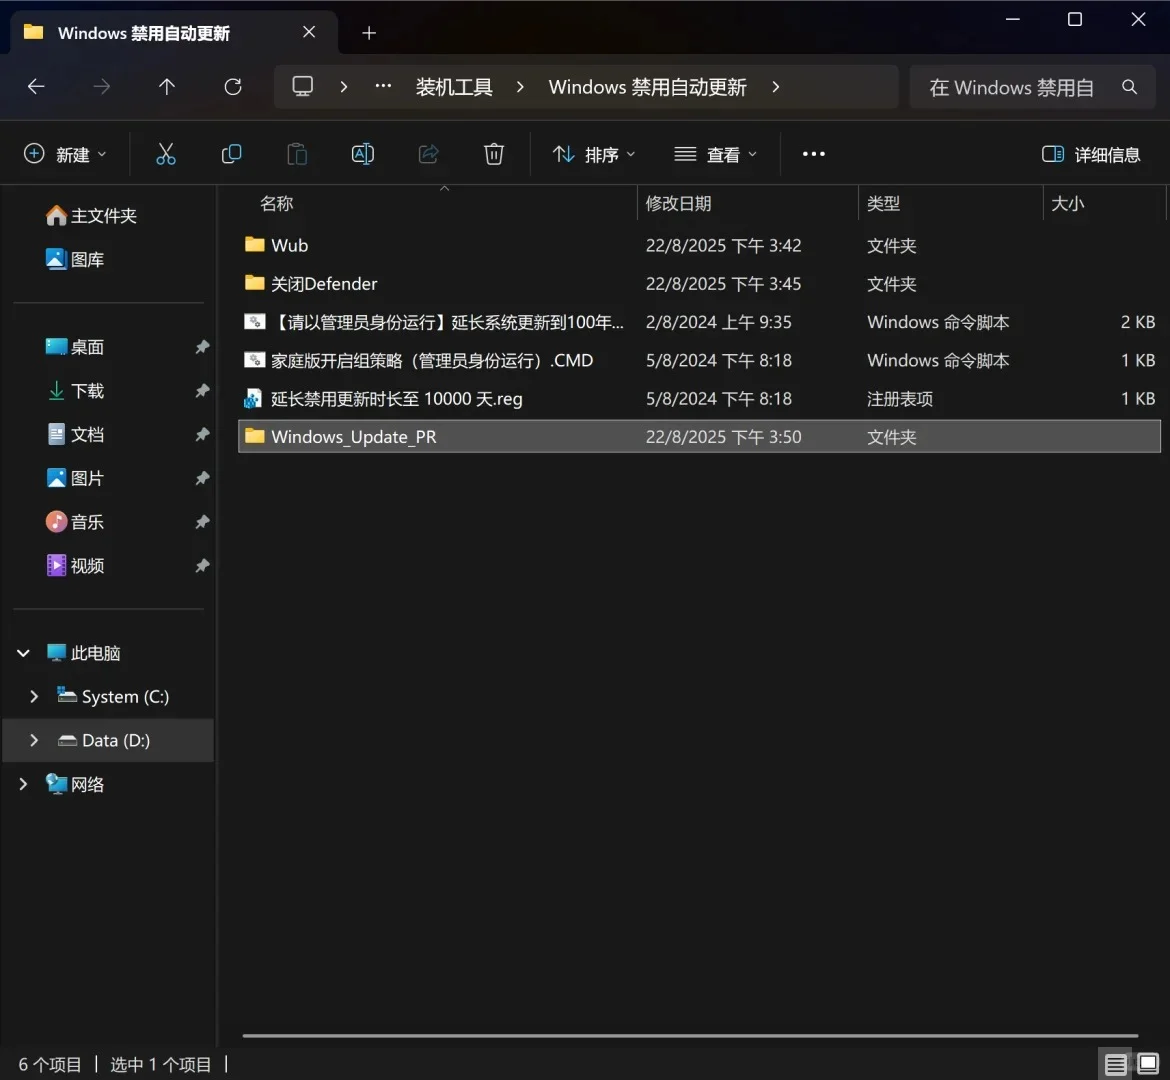Click the Copy icon
The height and width of the screenshot is (1080, 1170).
tap(231, 154)
